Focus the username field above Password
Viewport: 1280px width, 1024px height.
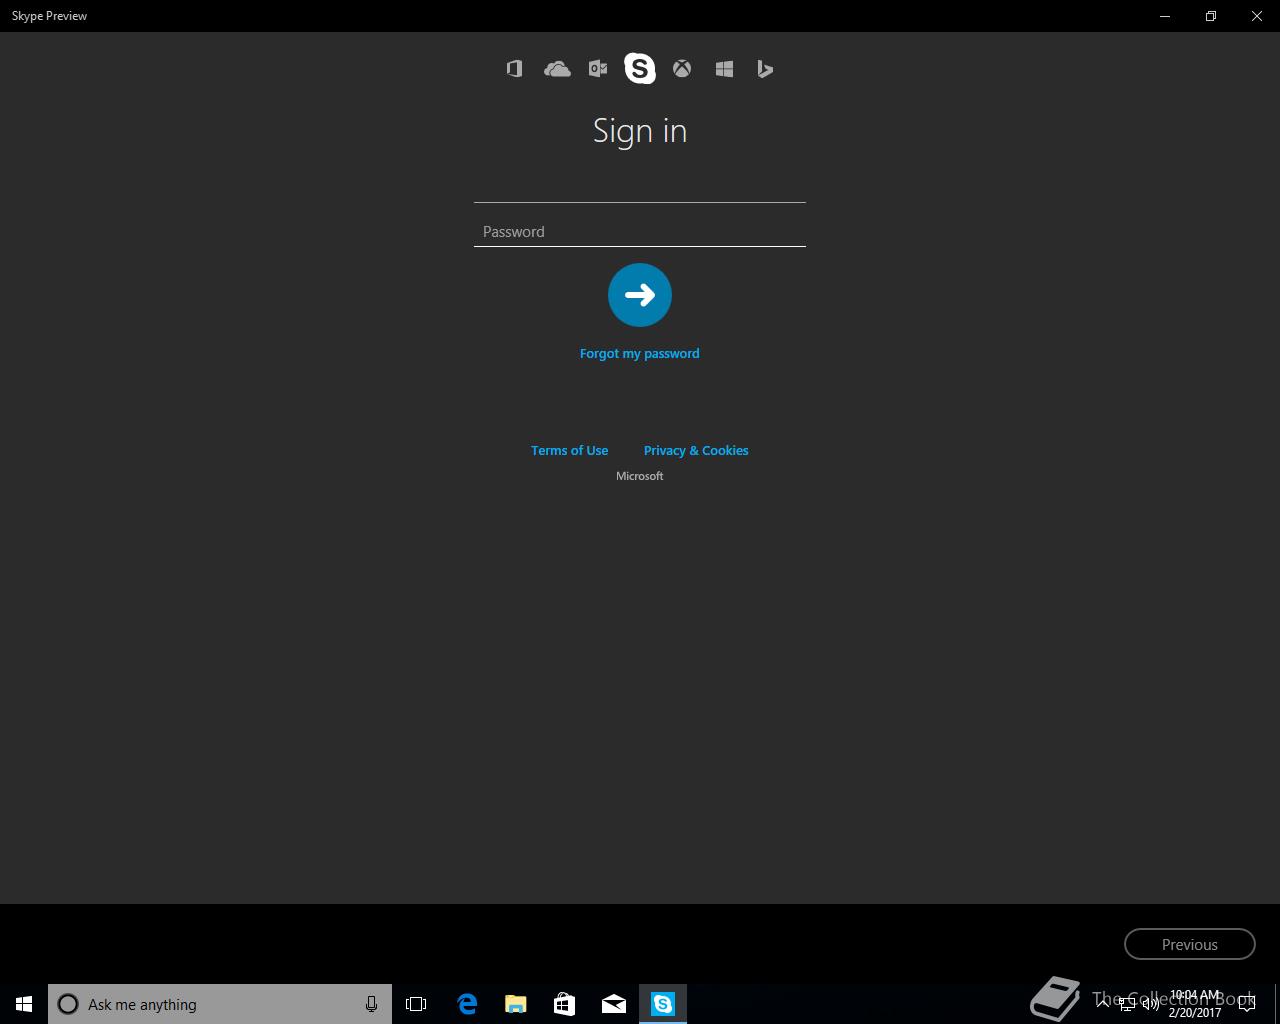point(640,186)
